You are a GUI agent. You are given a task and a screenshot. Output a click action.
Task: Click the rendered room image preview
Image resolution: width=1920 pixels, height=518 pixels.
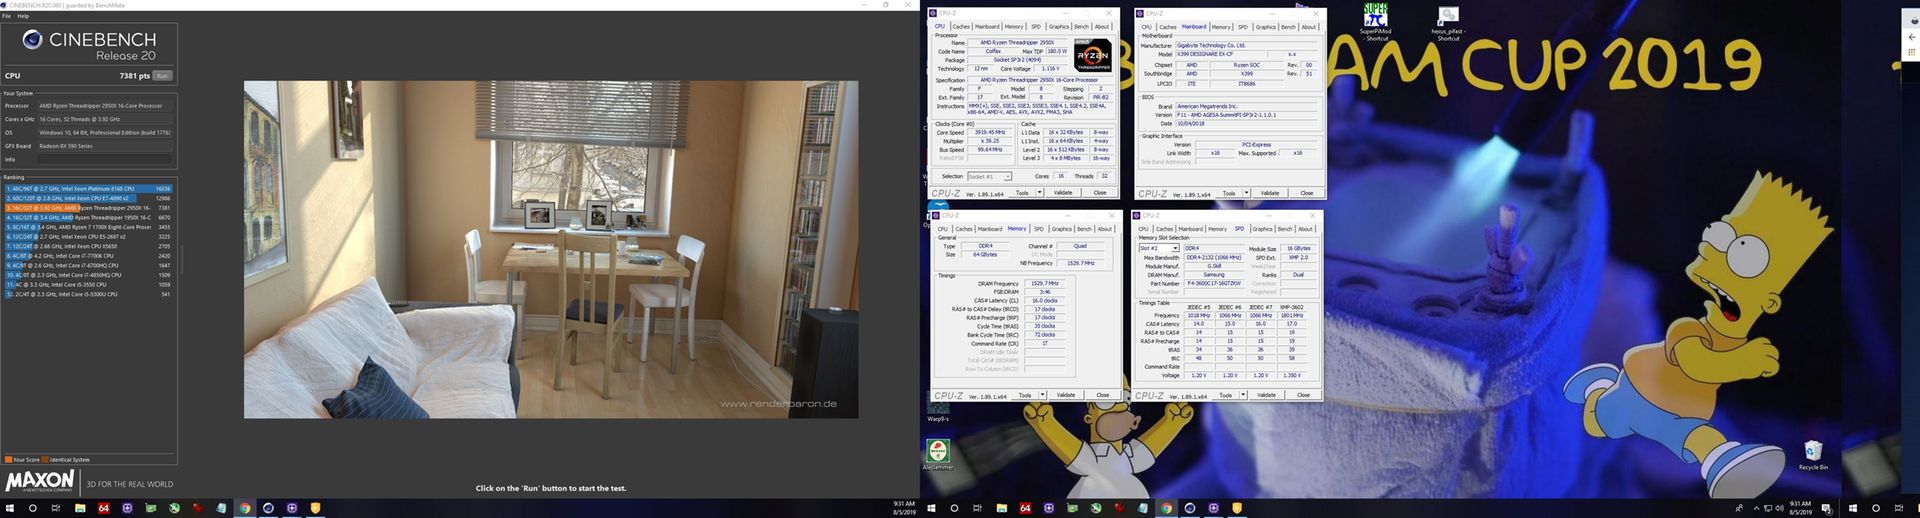[x=551, y=250]
